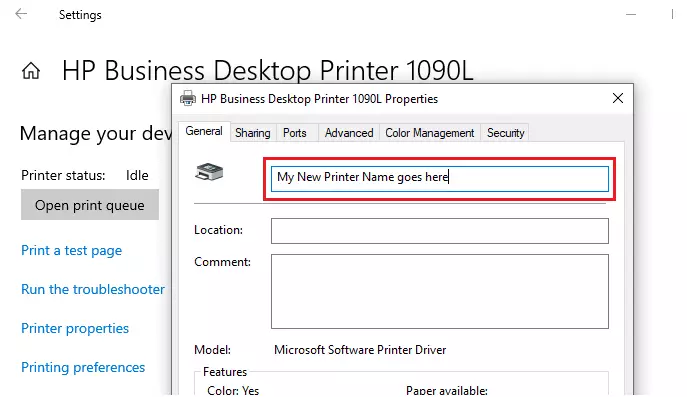Close the Printer Properties dialog
This screenshot has height=397, width=687.
(618, 98)
